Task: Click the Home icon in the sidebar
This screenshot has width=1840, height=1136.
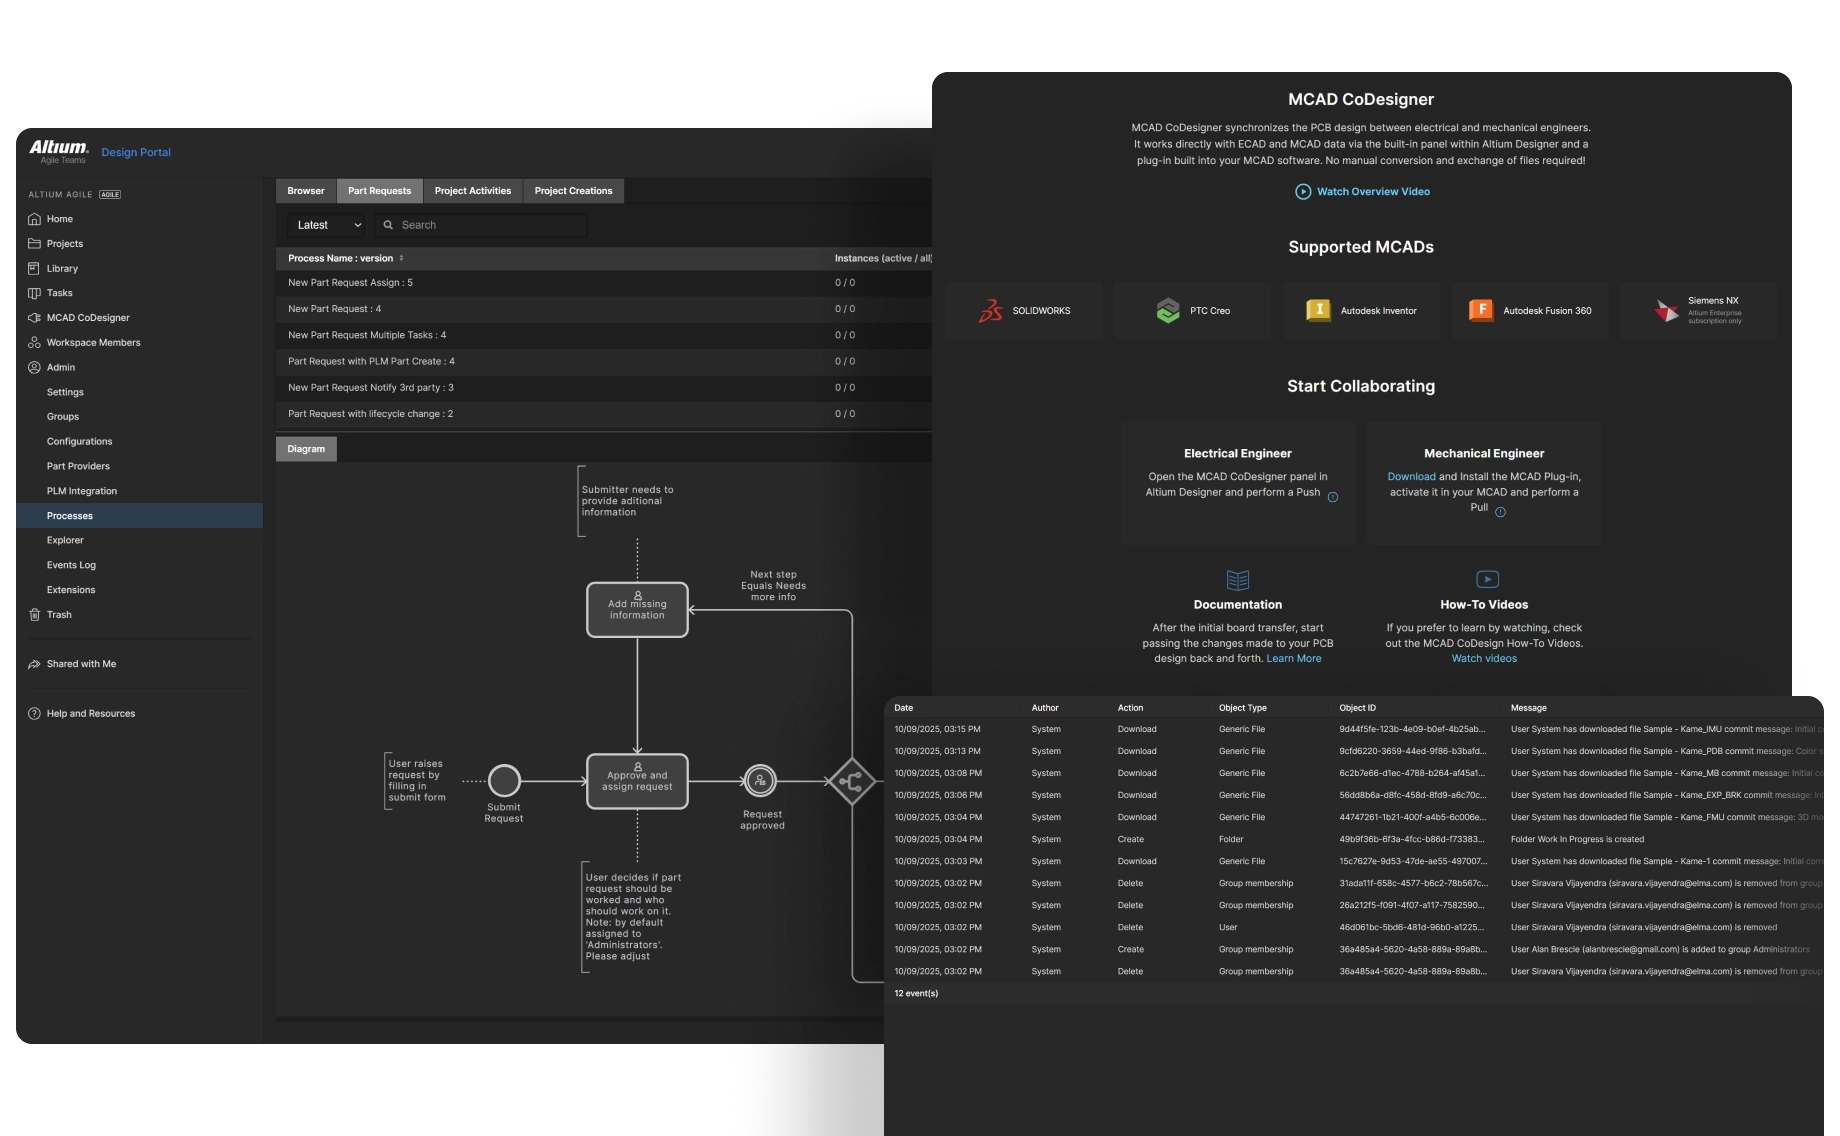Action: point(34,219)
